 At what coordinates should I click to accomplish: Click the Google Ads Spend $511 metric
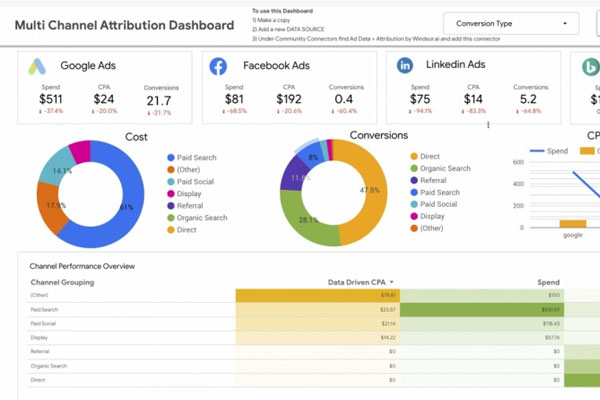coord(51,99)
